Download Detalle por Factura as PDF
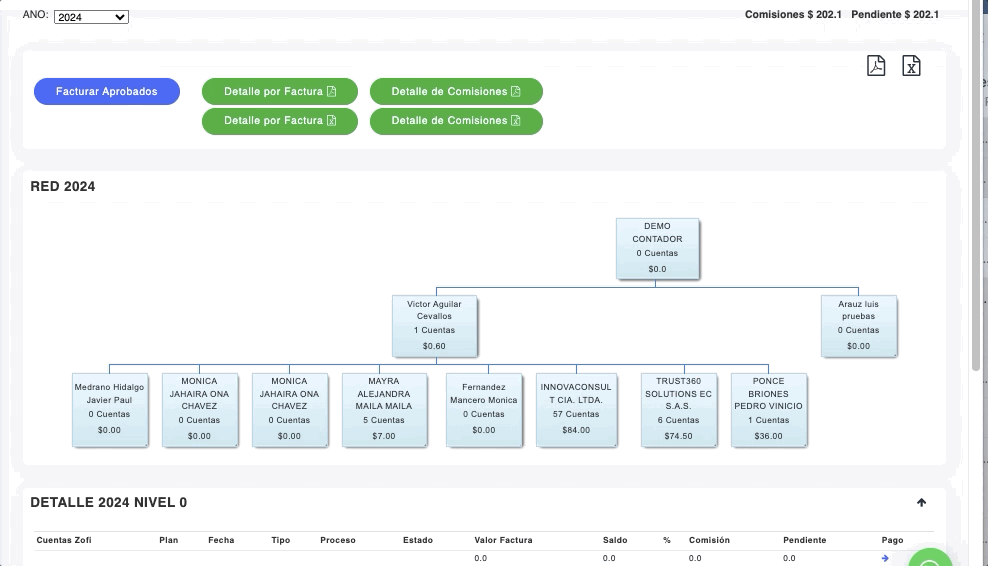The width and height of the screenshot is (988, 566). coord(279,91)
